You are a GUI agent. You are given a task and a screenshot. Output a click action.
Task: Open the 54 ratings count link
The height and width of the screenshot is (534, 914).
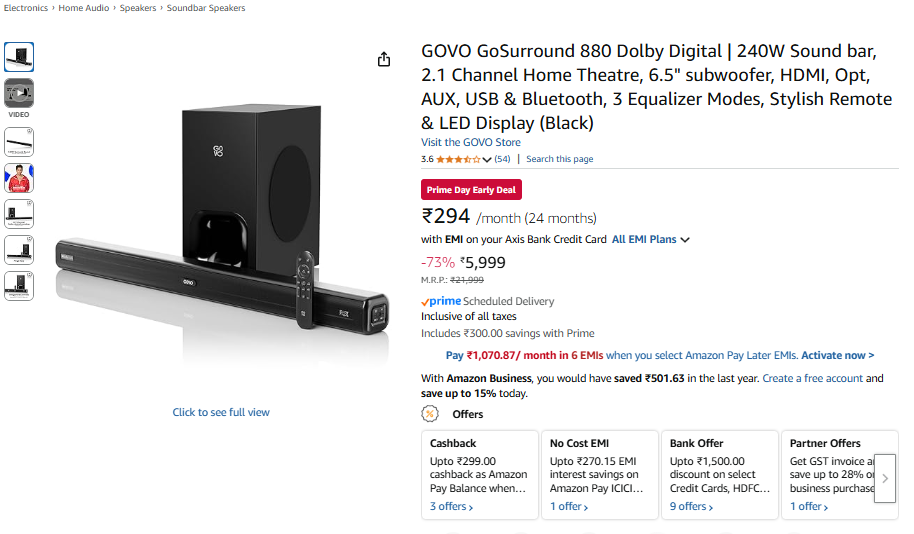pyautogui.click(x=502, y=159)
